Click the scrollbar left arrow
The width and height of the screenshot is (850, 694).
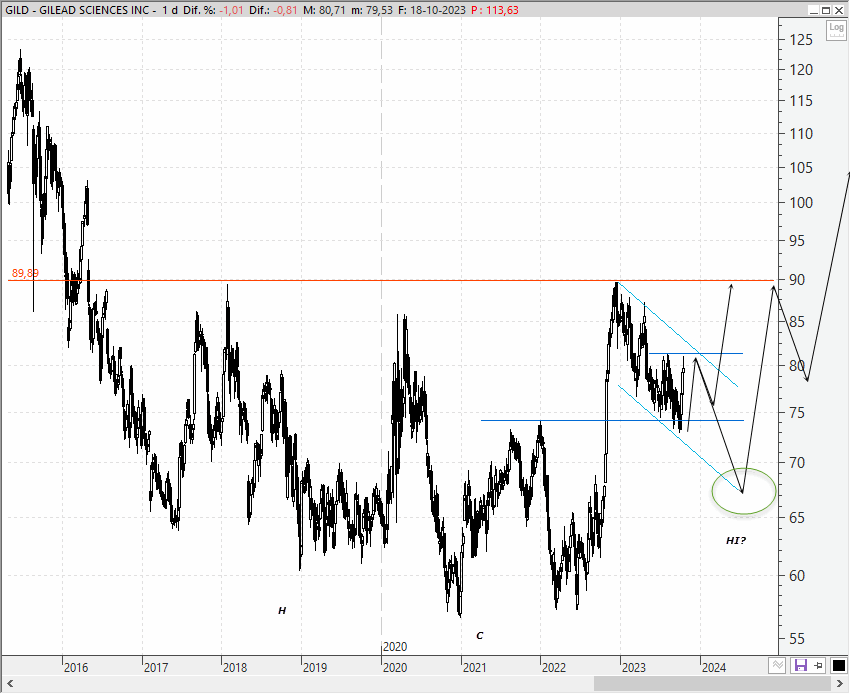click(9, 684)
